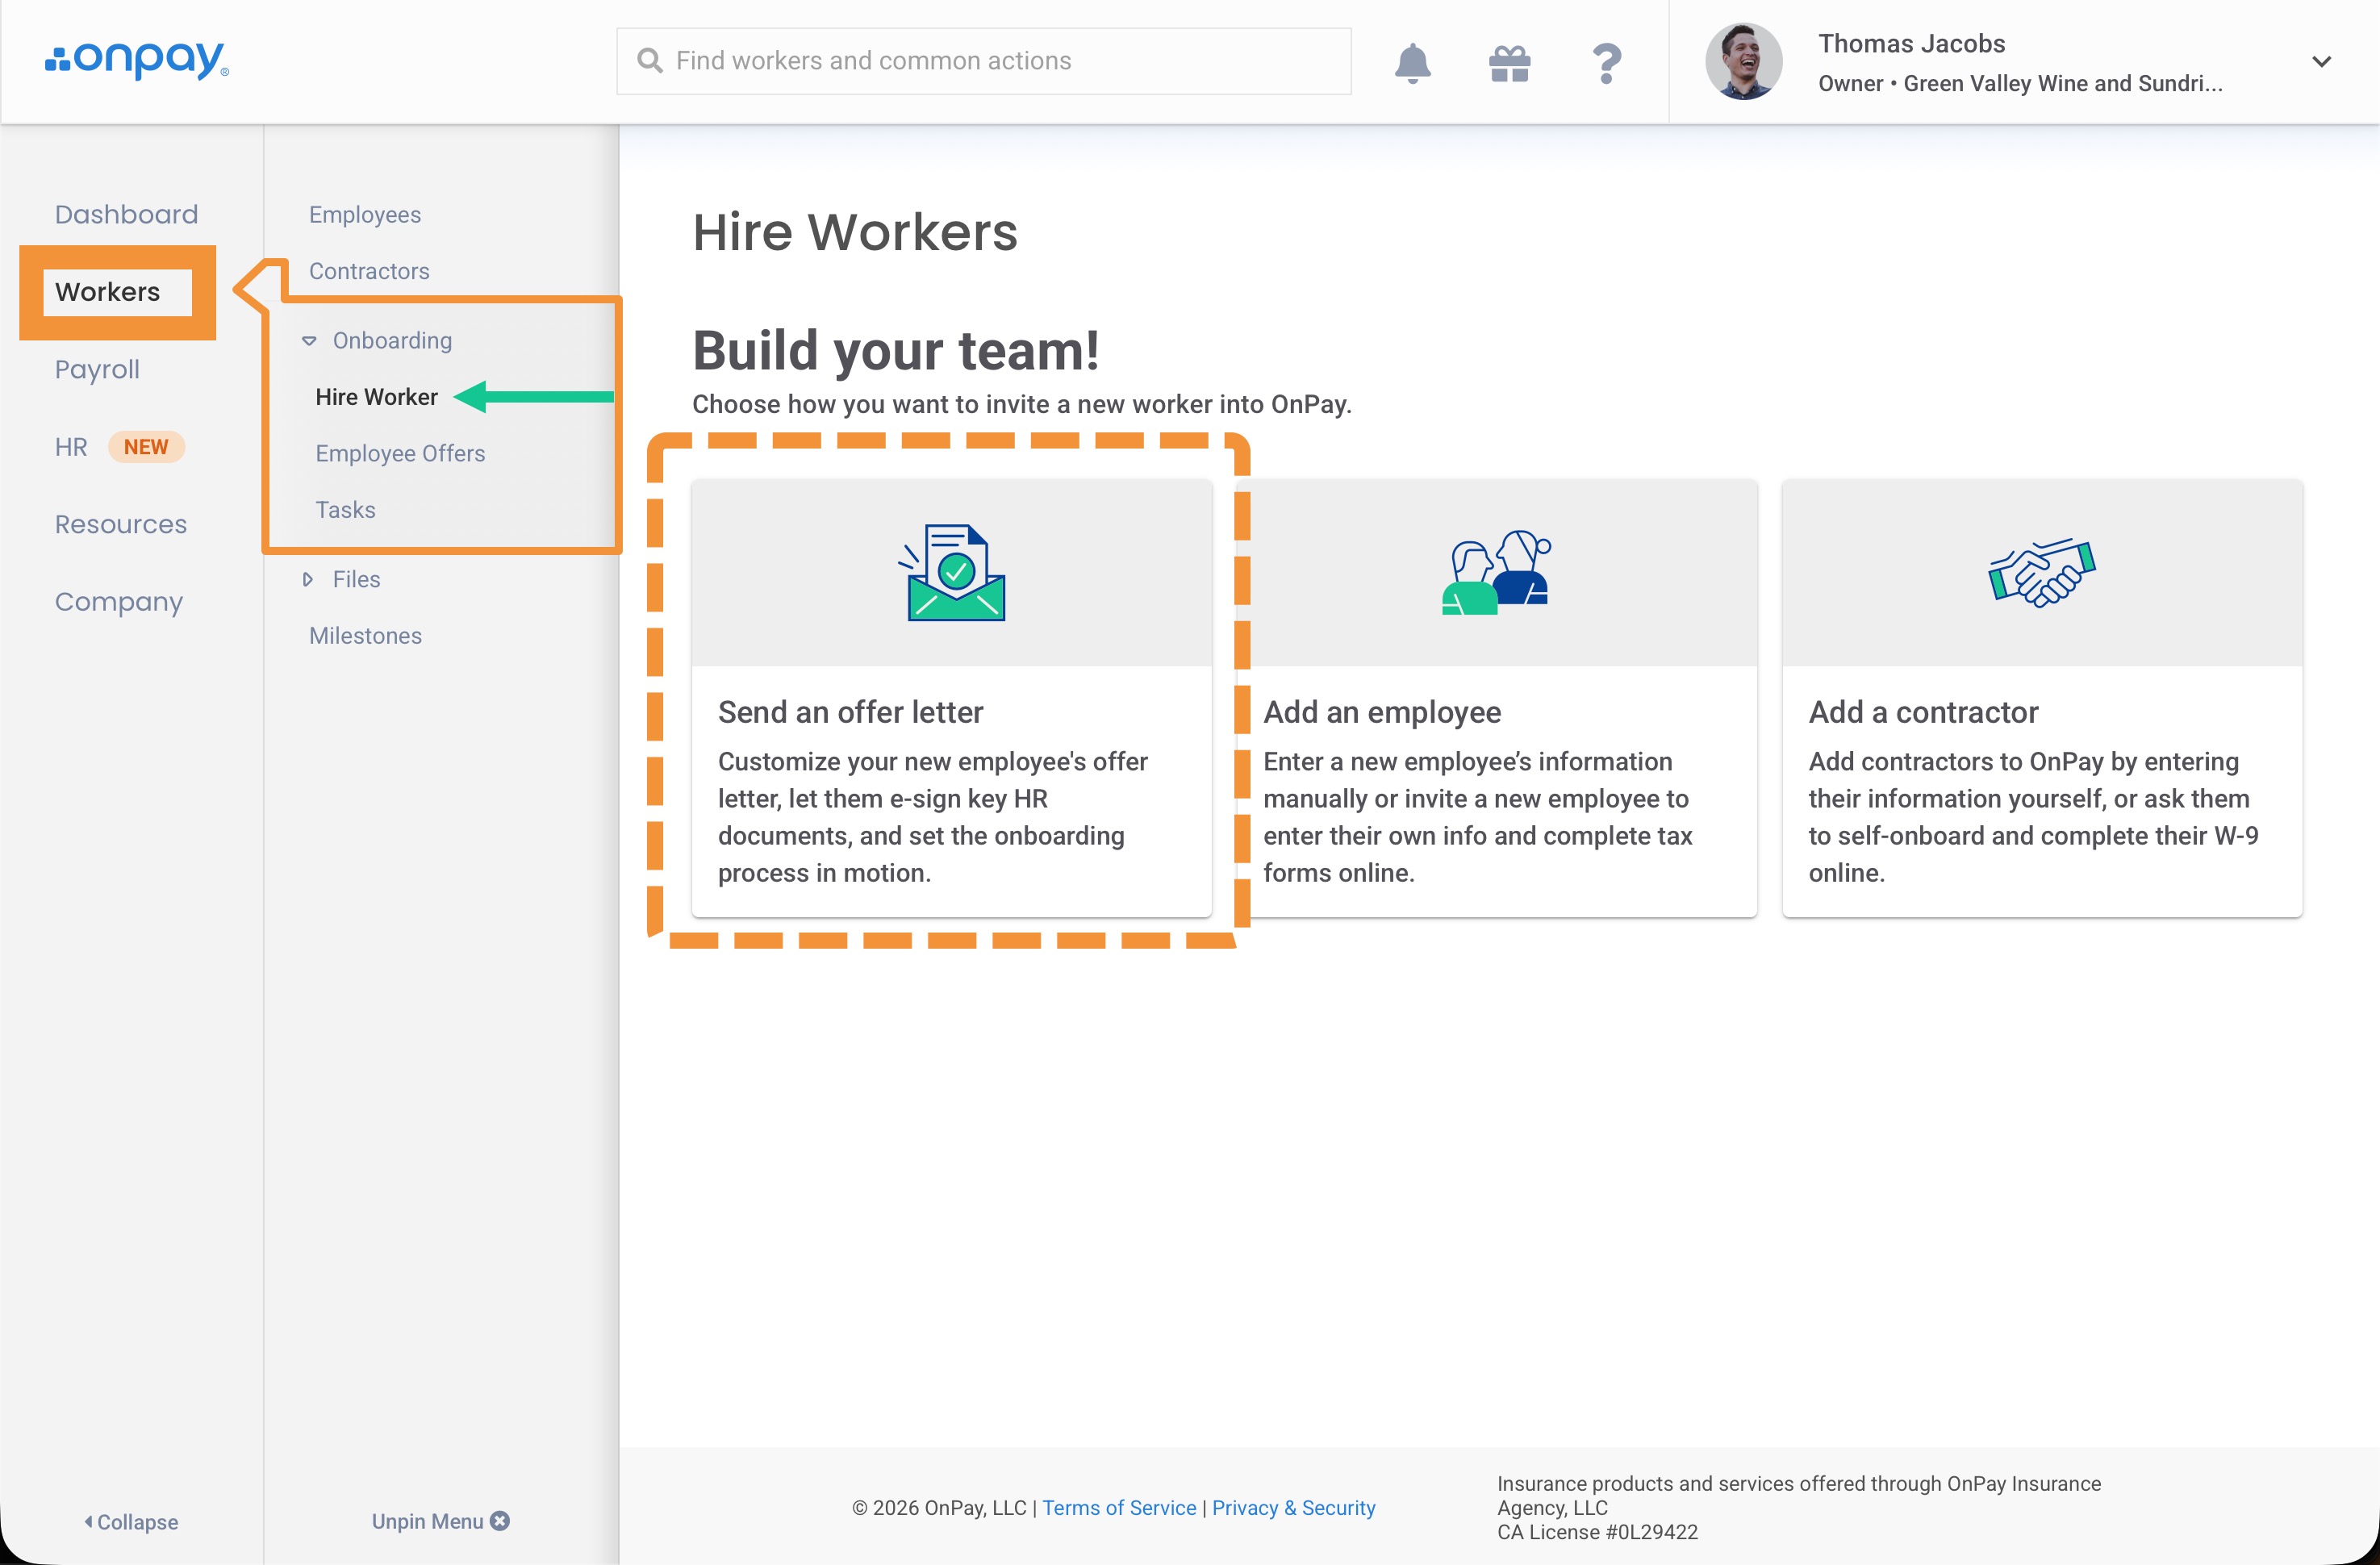Open the Privacy & Security link
The height and width of the screenshot is (1565, 2380).
coord(1293,1507)
